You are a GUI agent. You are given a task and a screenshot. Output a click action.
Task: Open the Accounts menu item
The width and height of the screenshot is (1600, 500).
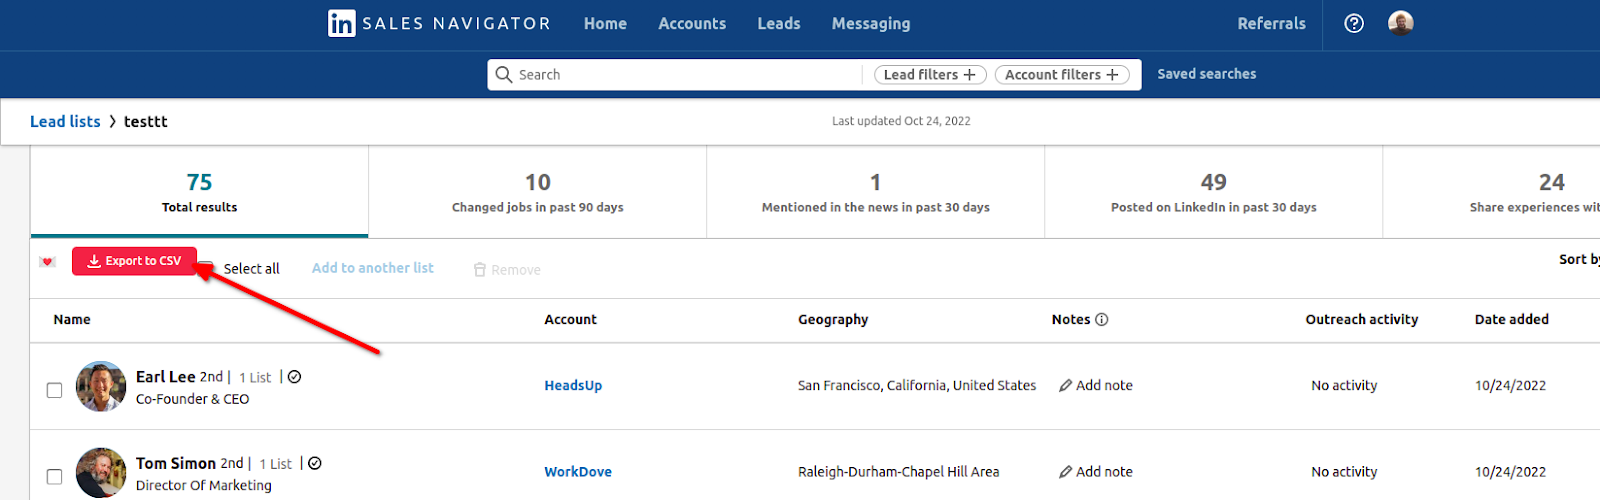point(692,23)
